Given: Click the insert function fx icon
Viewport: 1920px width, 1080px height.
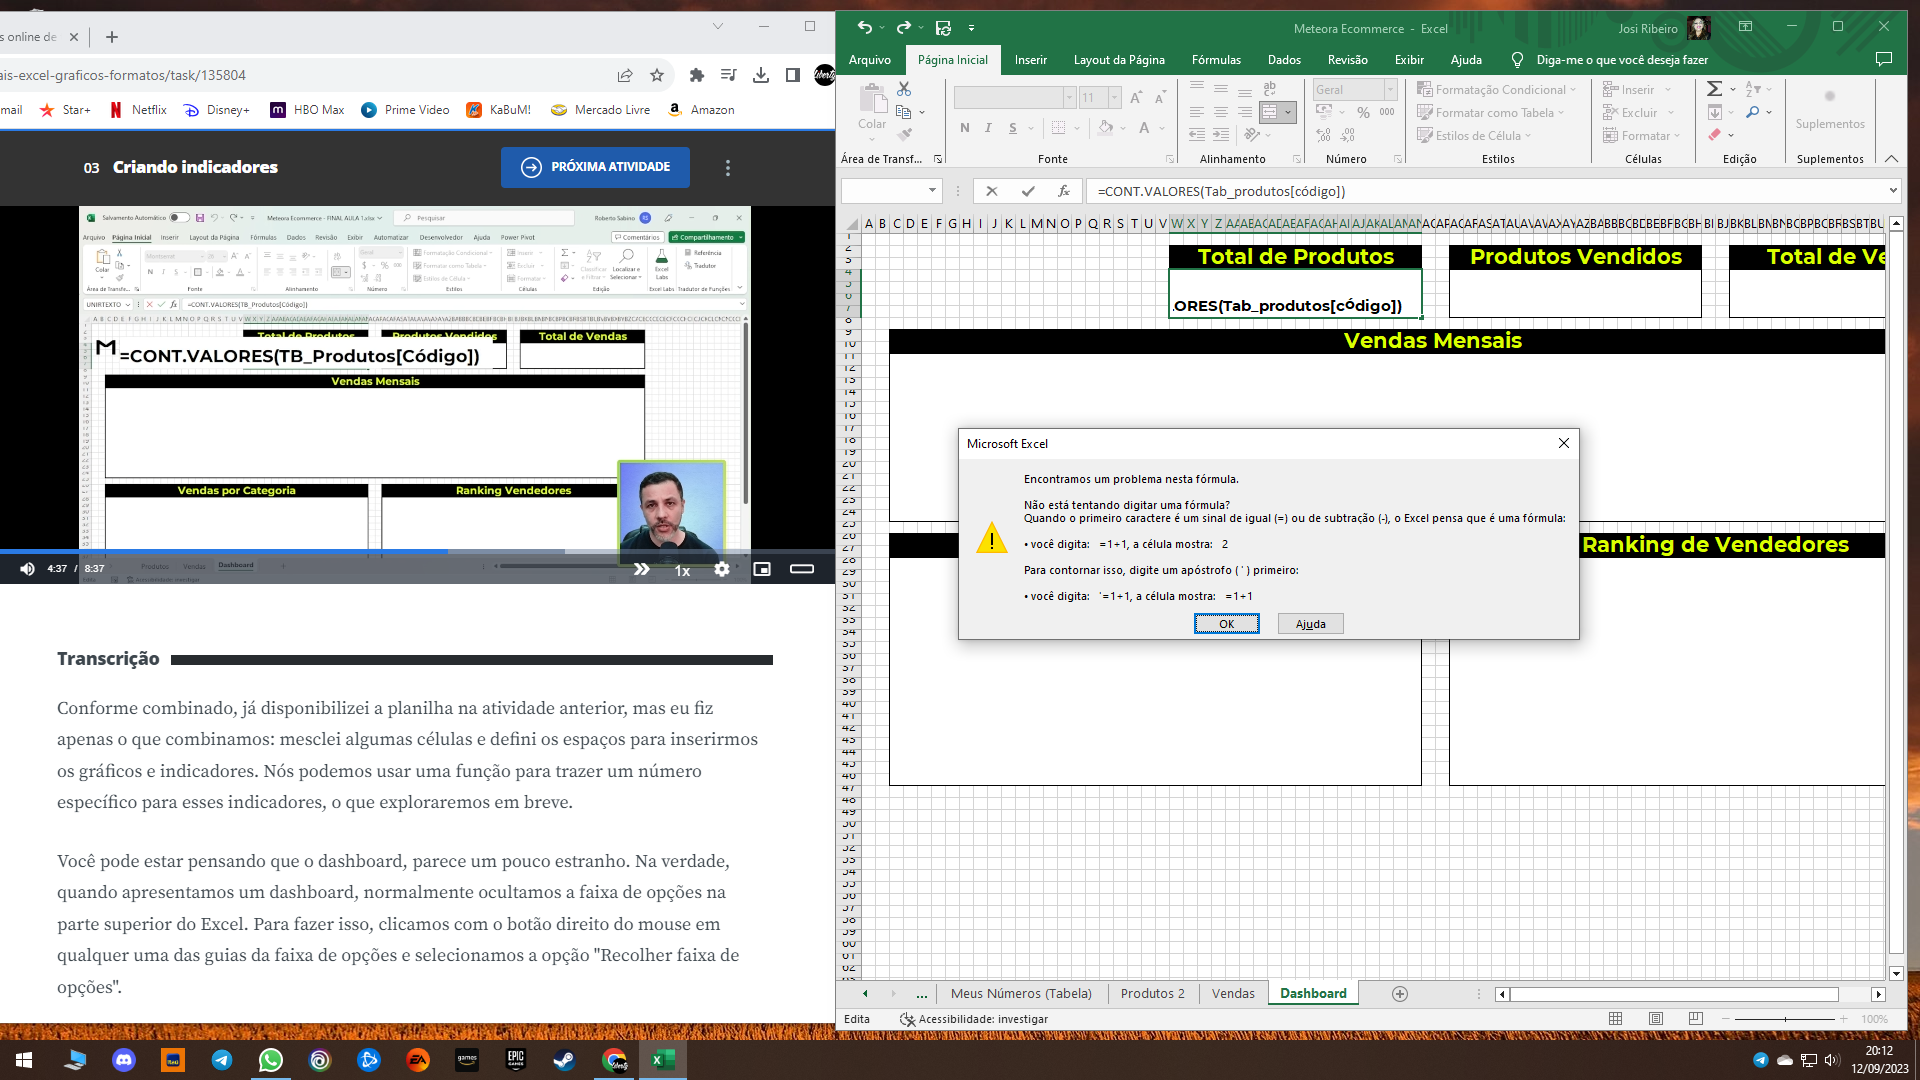Looking at the screenshot, I should click(1064, 191).
